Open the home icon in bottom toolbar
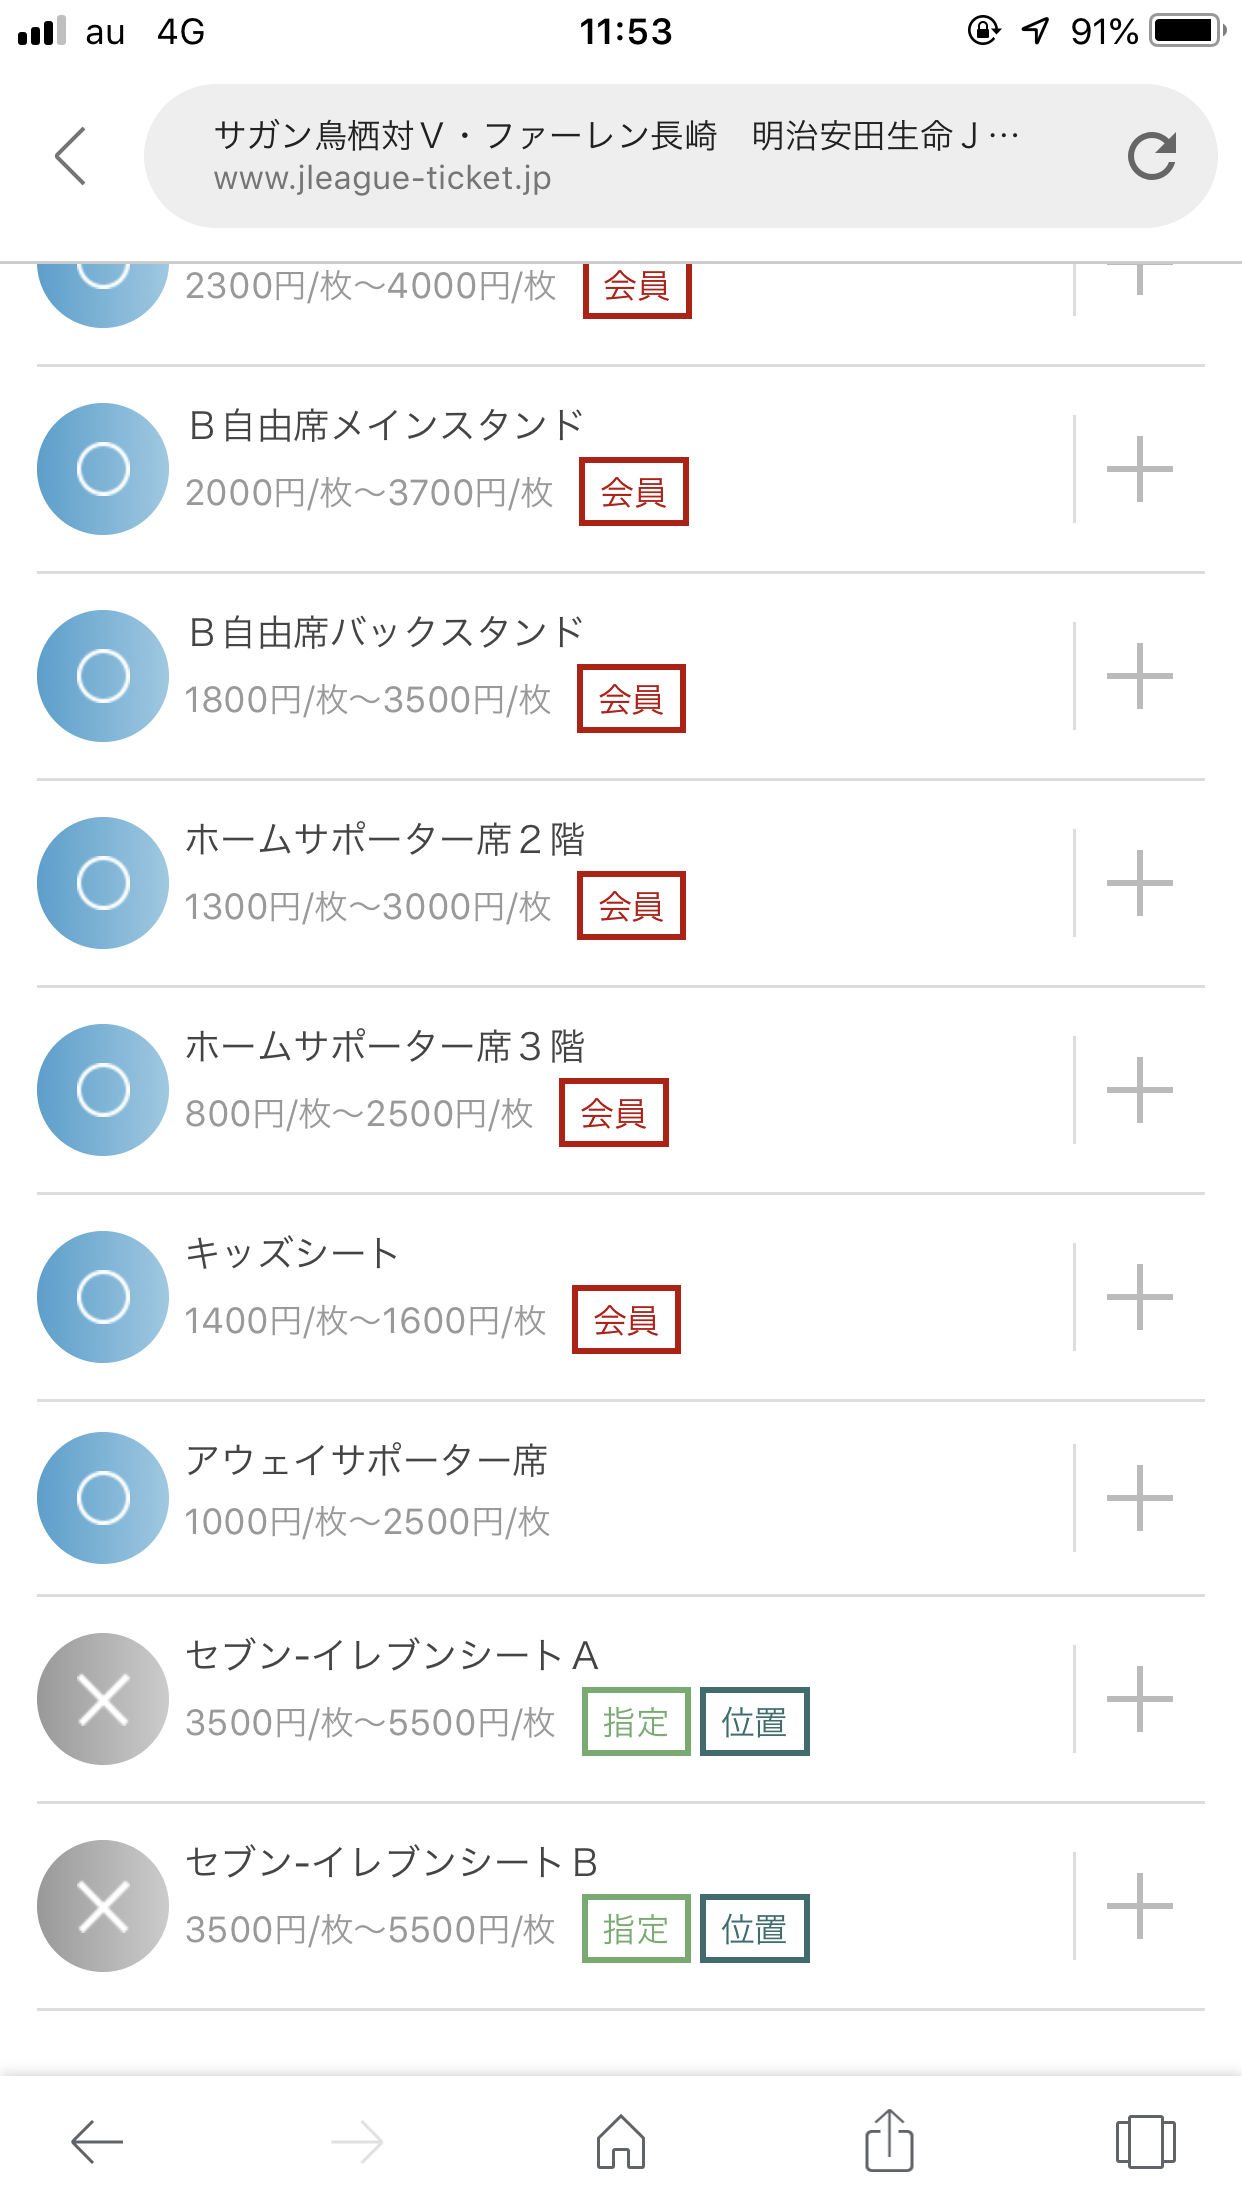Screen dimensions: 1242x2208 (x=621, y=2141)
